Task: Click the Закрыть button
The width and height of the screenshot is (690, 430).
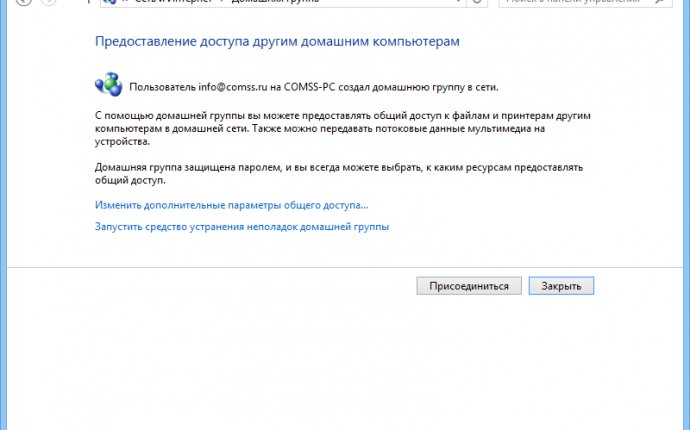Action: (x=561, y=286)
